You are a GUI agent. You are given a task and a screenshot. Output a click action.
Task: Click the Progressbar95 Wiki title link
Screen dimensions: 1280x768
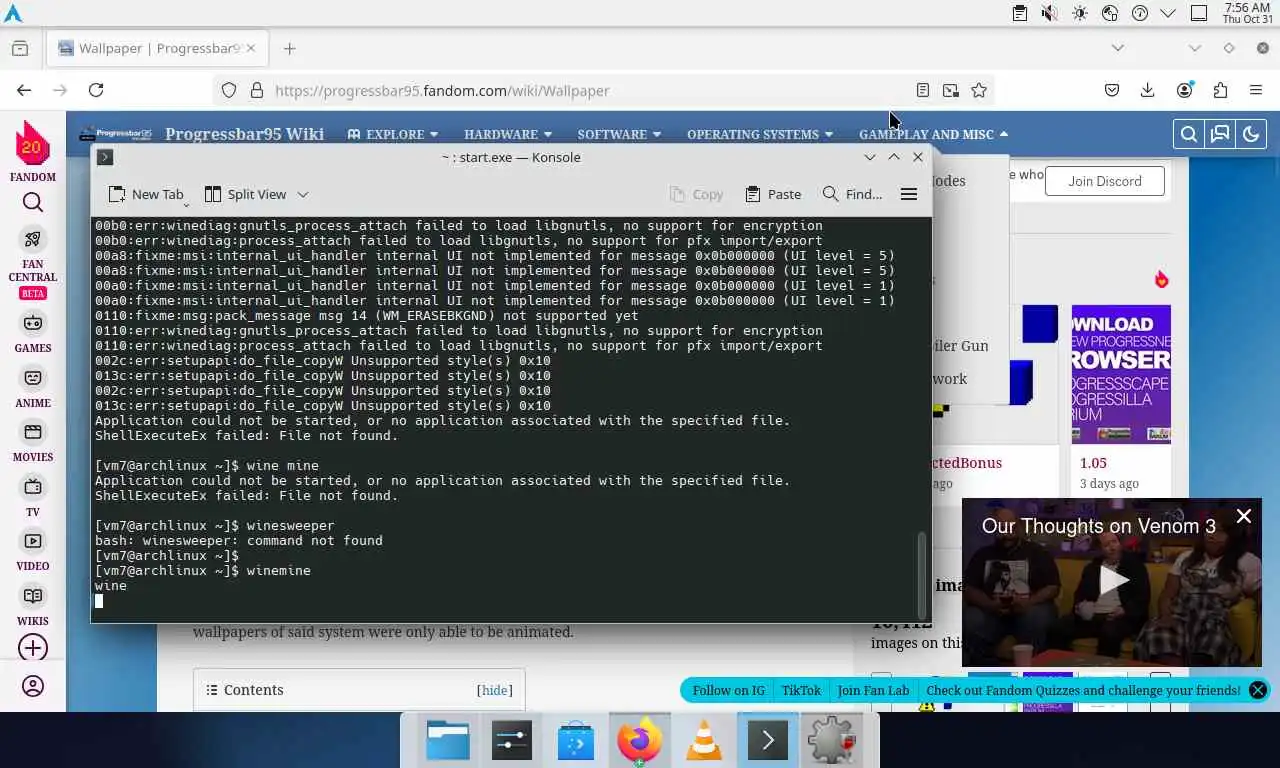[x=244, y=134]
